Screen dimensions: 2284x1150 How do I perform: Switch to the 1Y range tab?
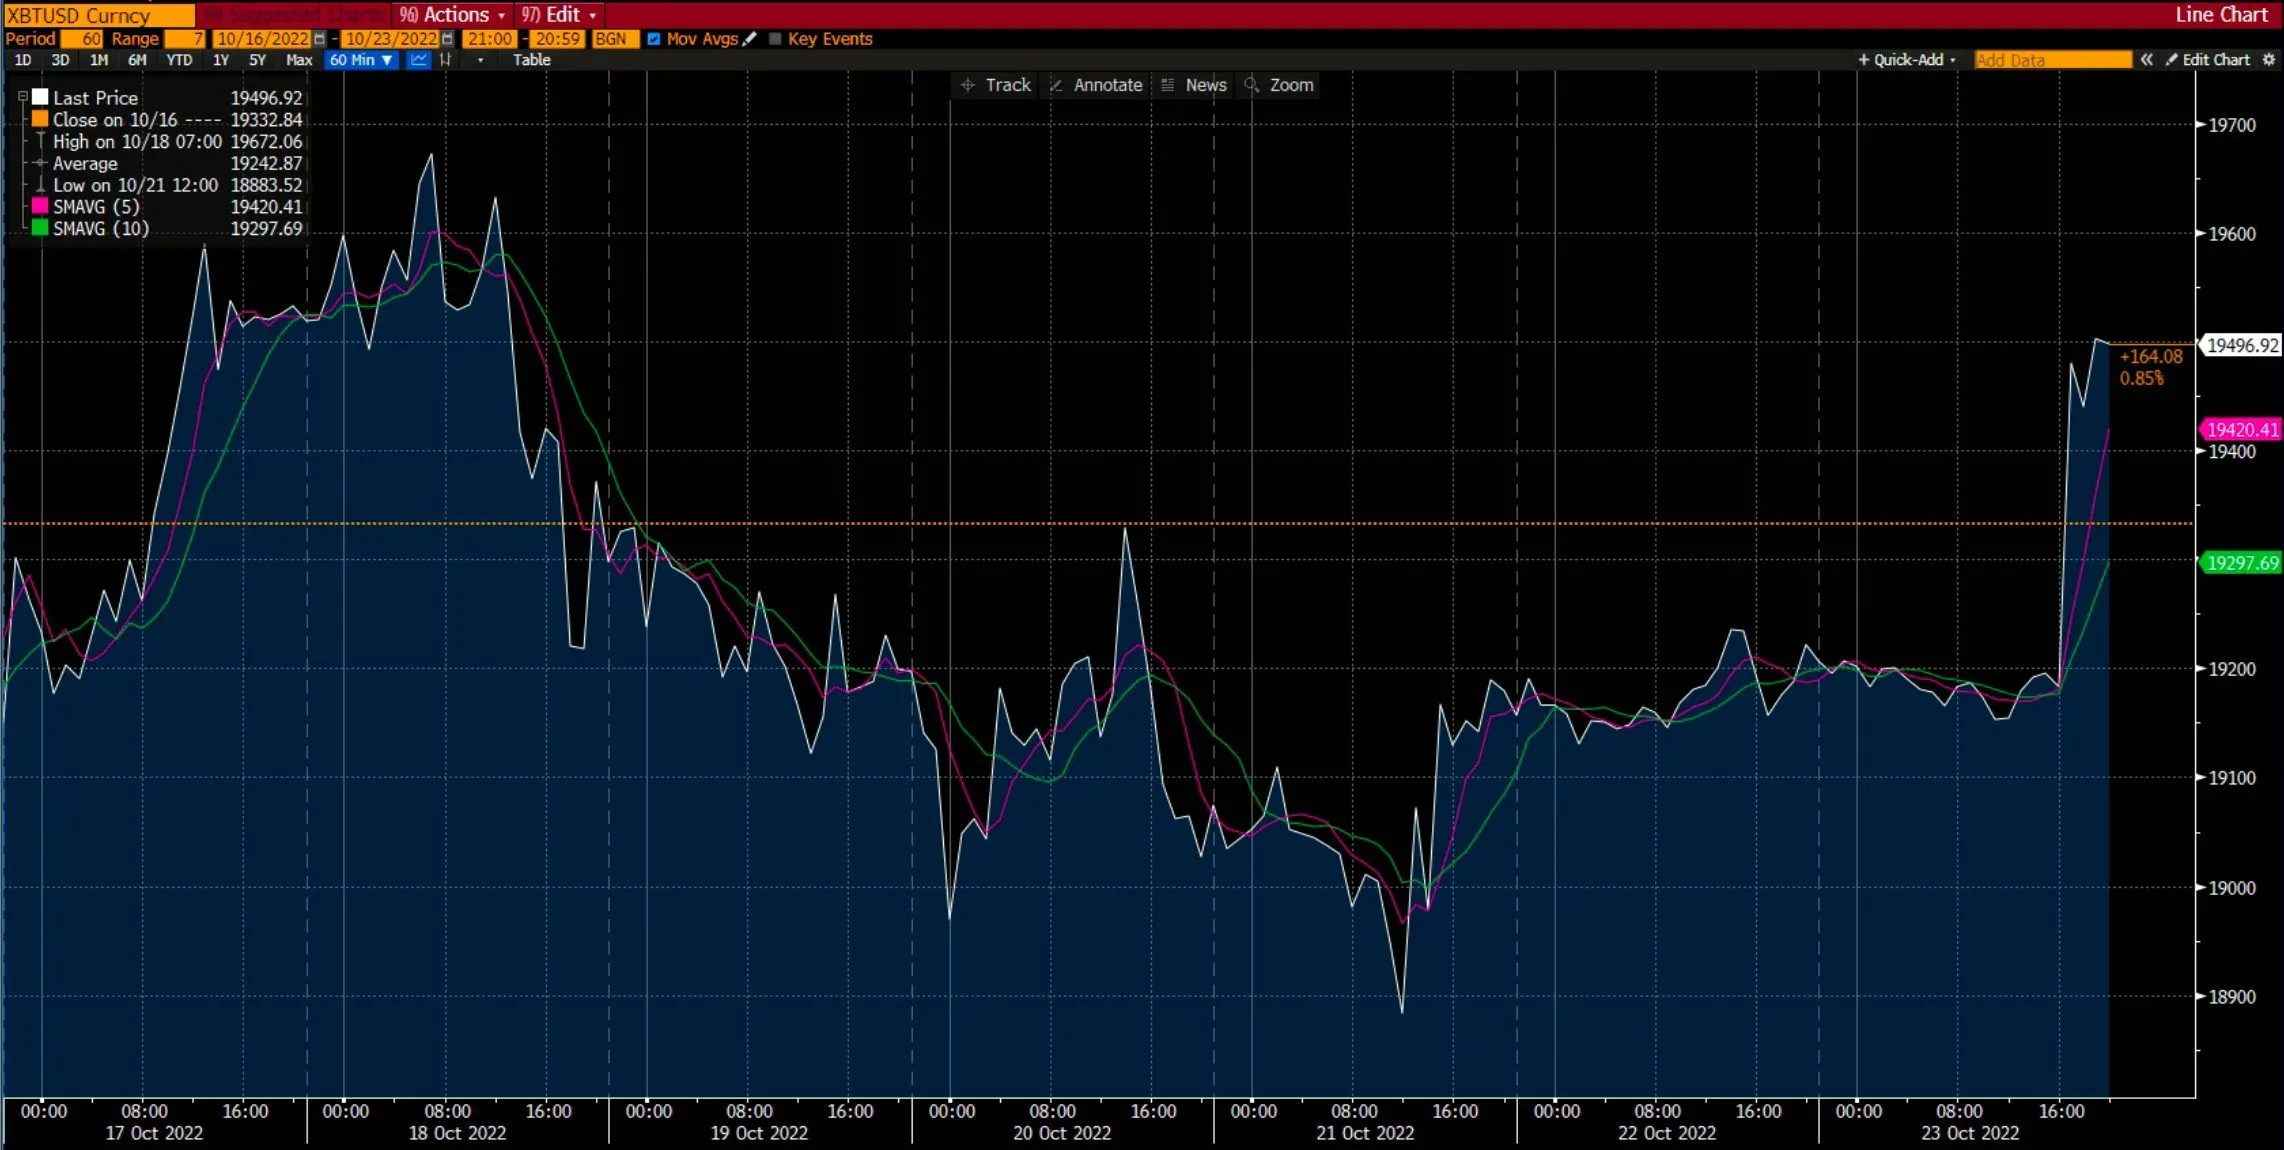[220, 60]
